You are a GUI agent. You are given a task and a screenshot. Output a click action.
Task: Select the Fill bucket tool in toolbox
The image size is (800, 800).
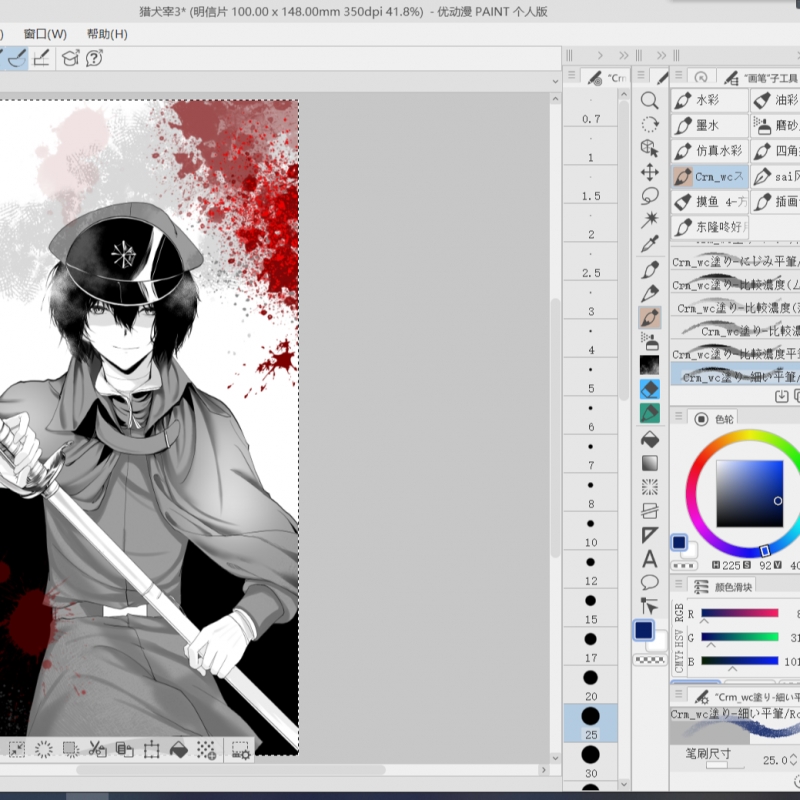coord(649,439)
